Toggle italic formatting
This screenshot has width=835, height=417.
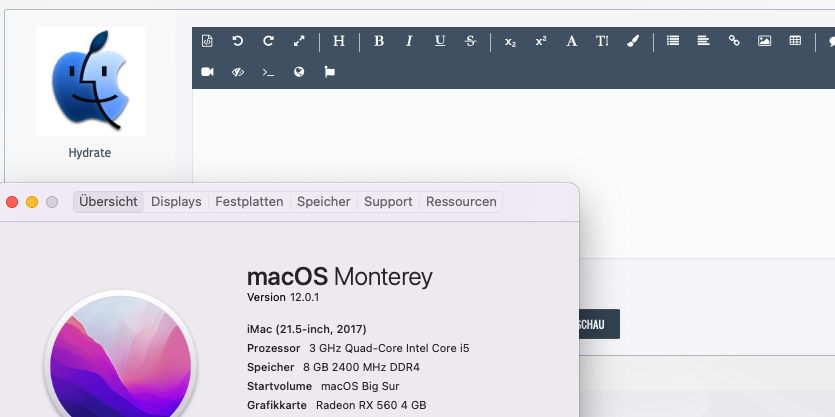(409, 41)
